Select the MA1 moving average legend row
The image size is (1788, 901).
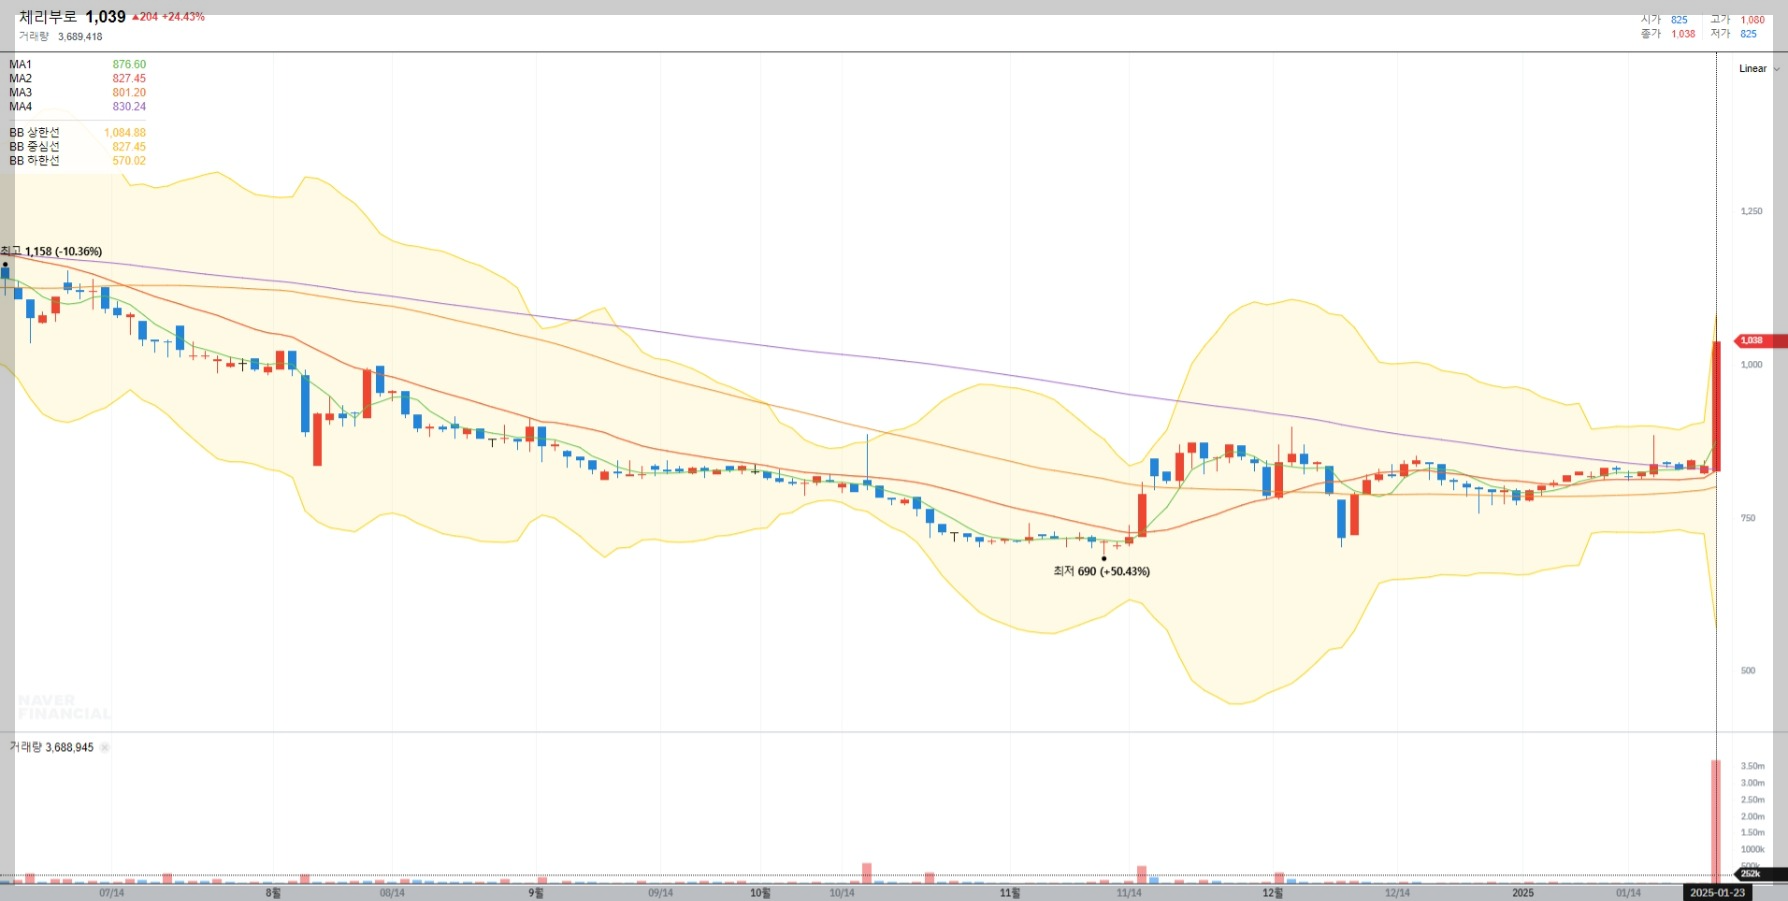click(x=77, y=64)
